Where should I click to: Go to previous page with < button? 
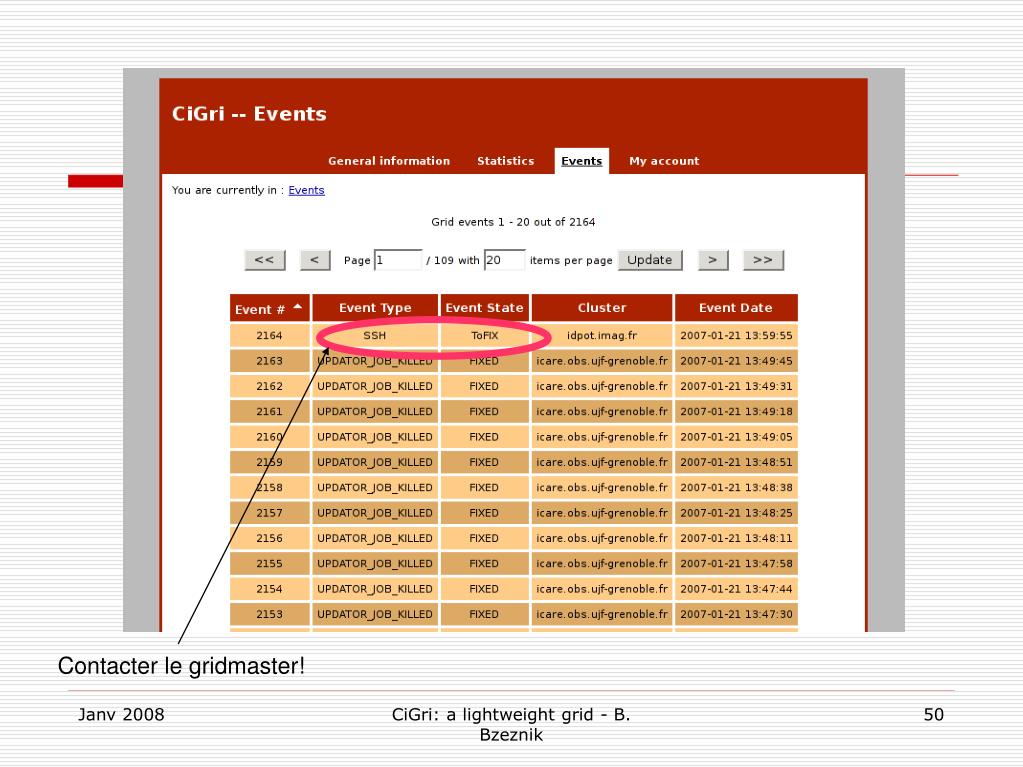pos(314,260)
